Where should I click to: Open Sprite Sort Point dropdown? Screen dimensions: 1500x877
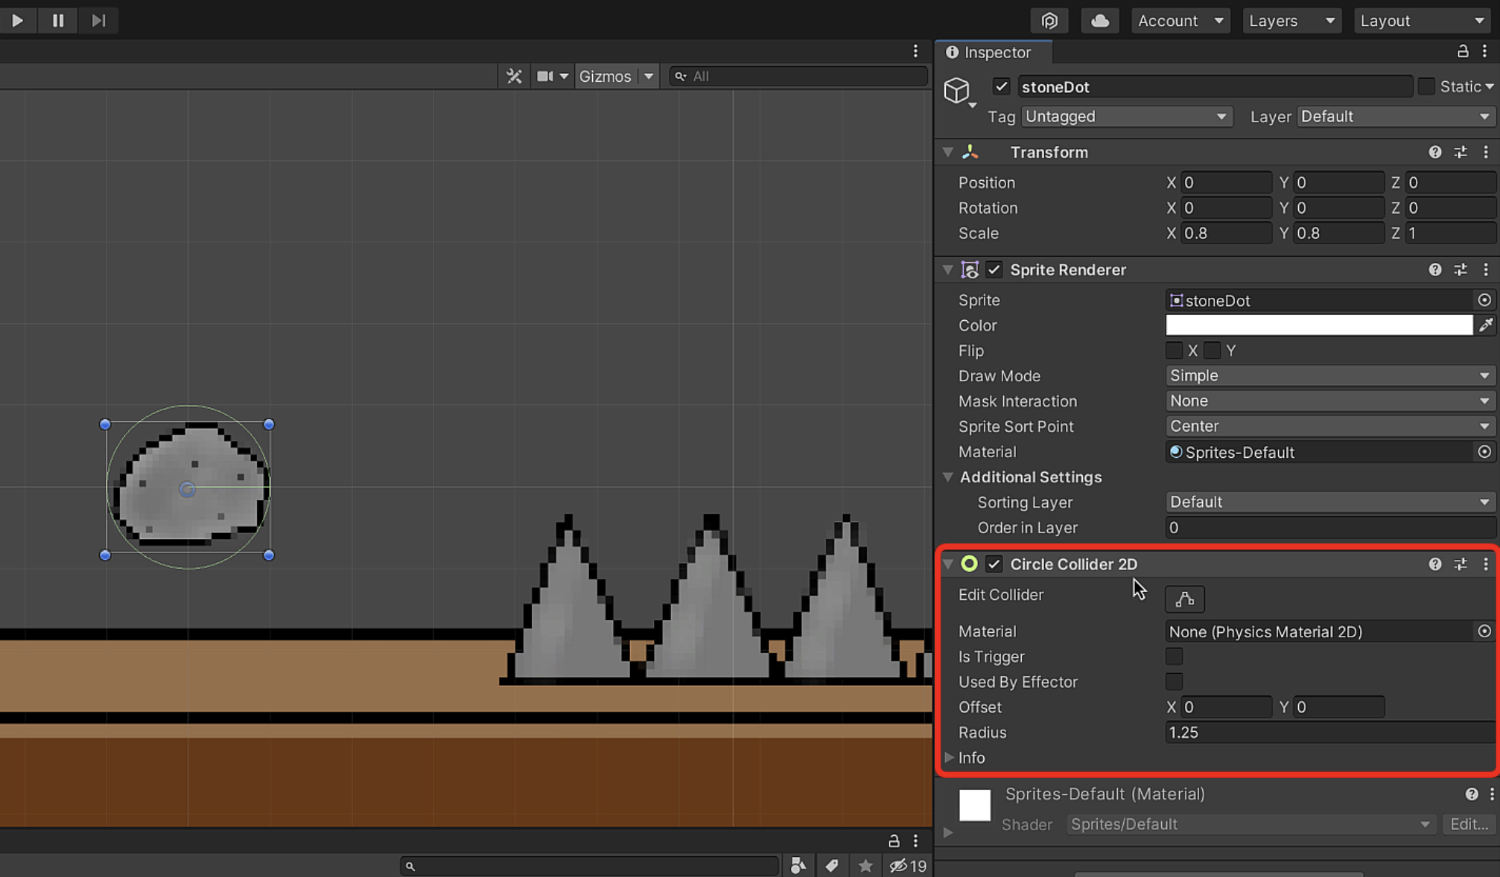click(1330, 426)
